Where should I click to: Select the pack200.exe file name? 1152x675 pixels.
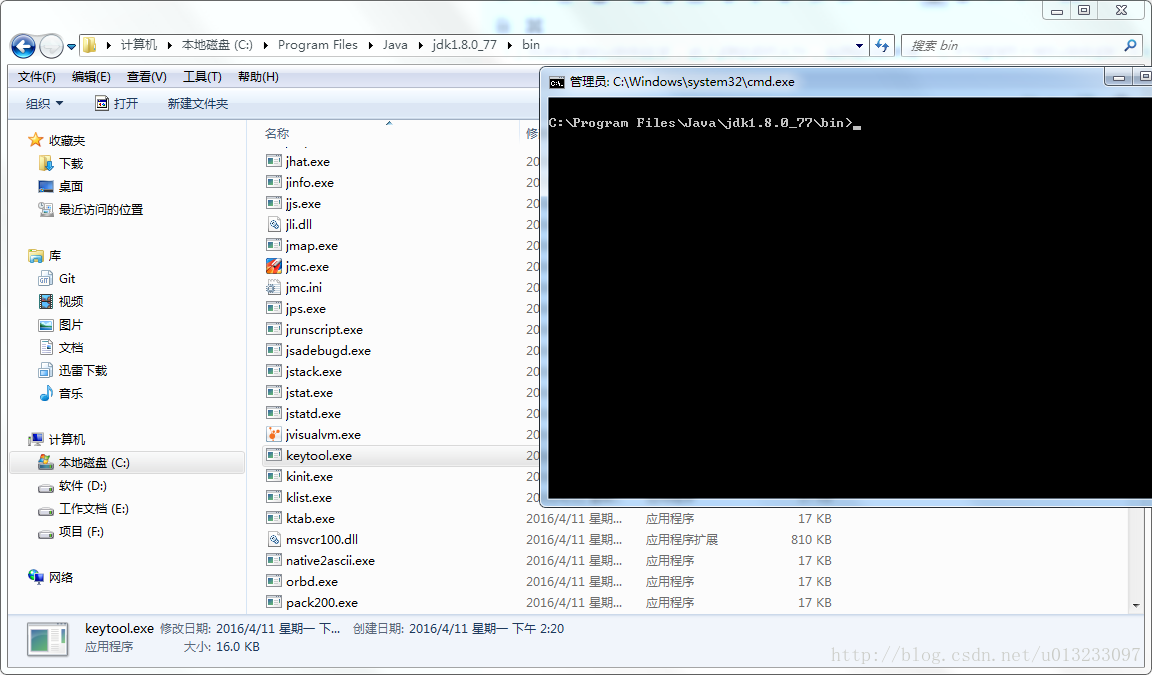322,602
